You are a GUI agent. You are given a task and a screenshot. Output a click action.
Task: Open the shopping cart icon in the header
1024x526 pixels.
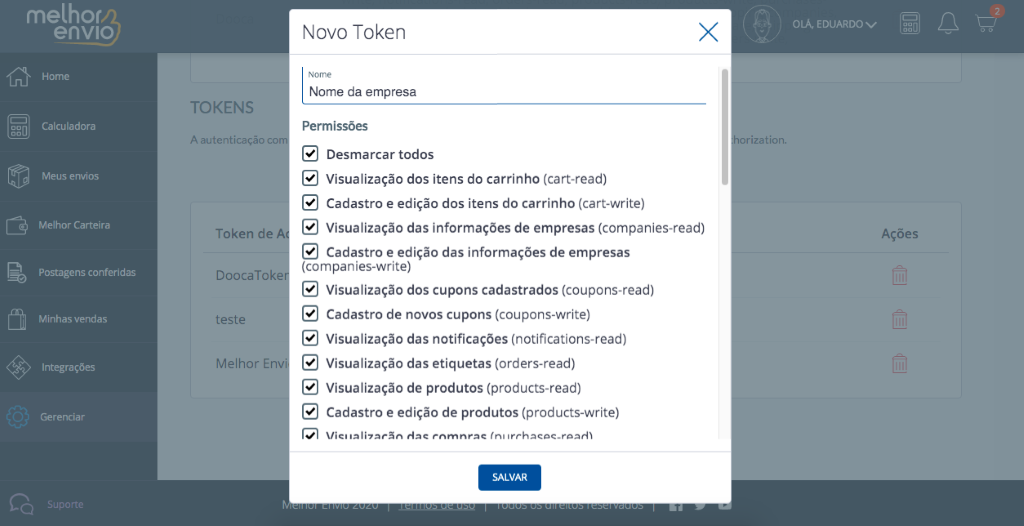pyautogui.click(x=986, y=23)
